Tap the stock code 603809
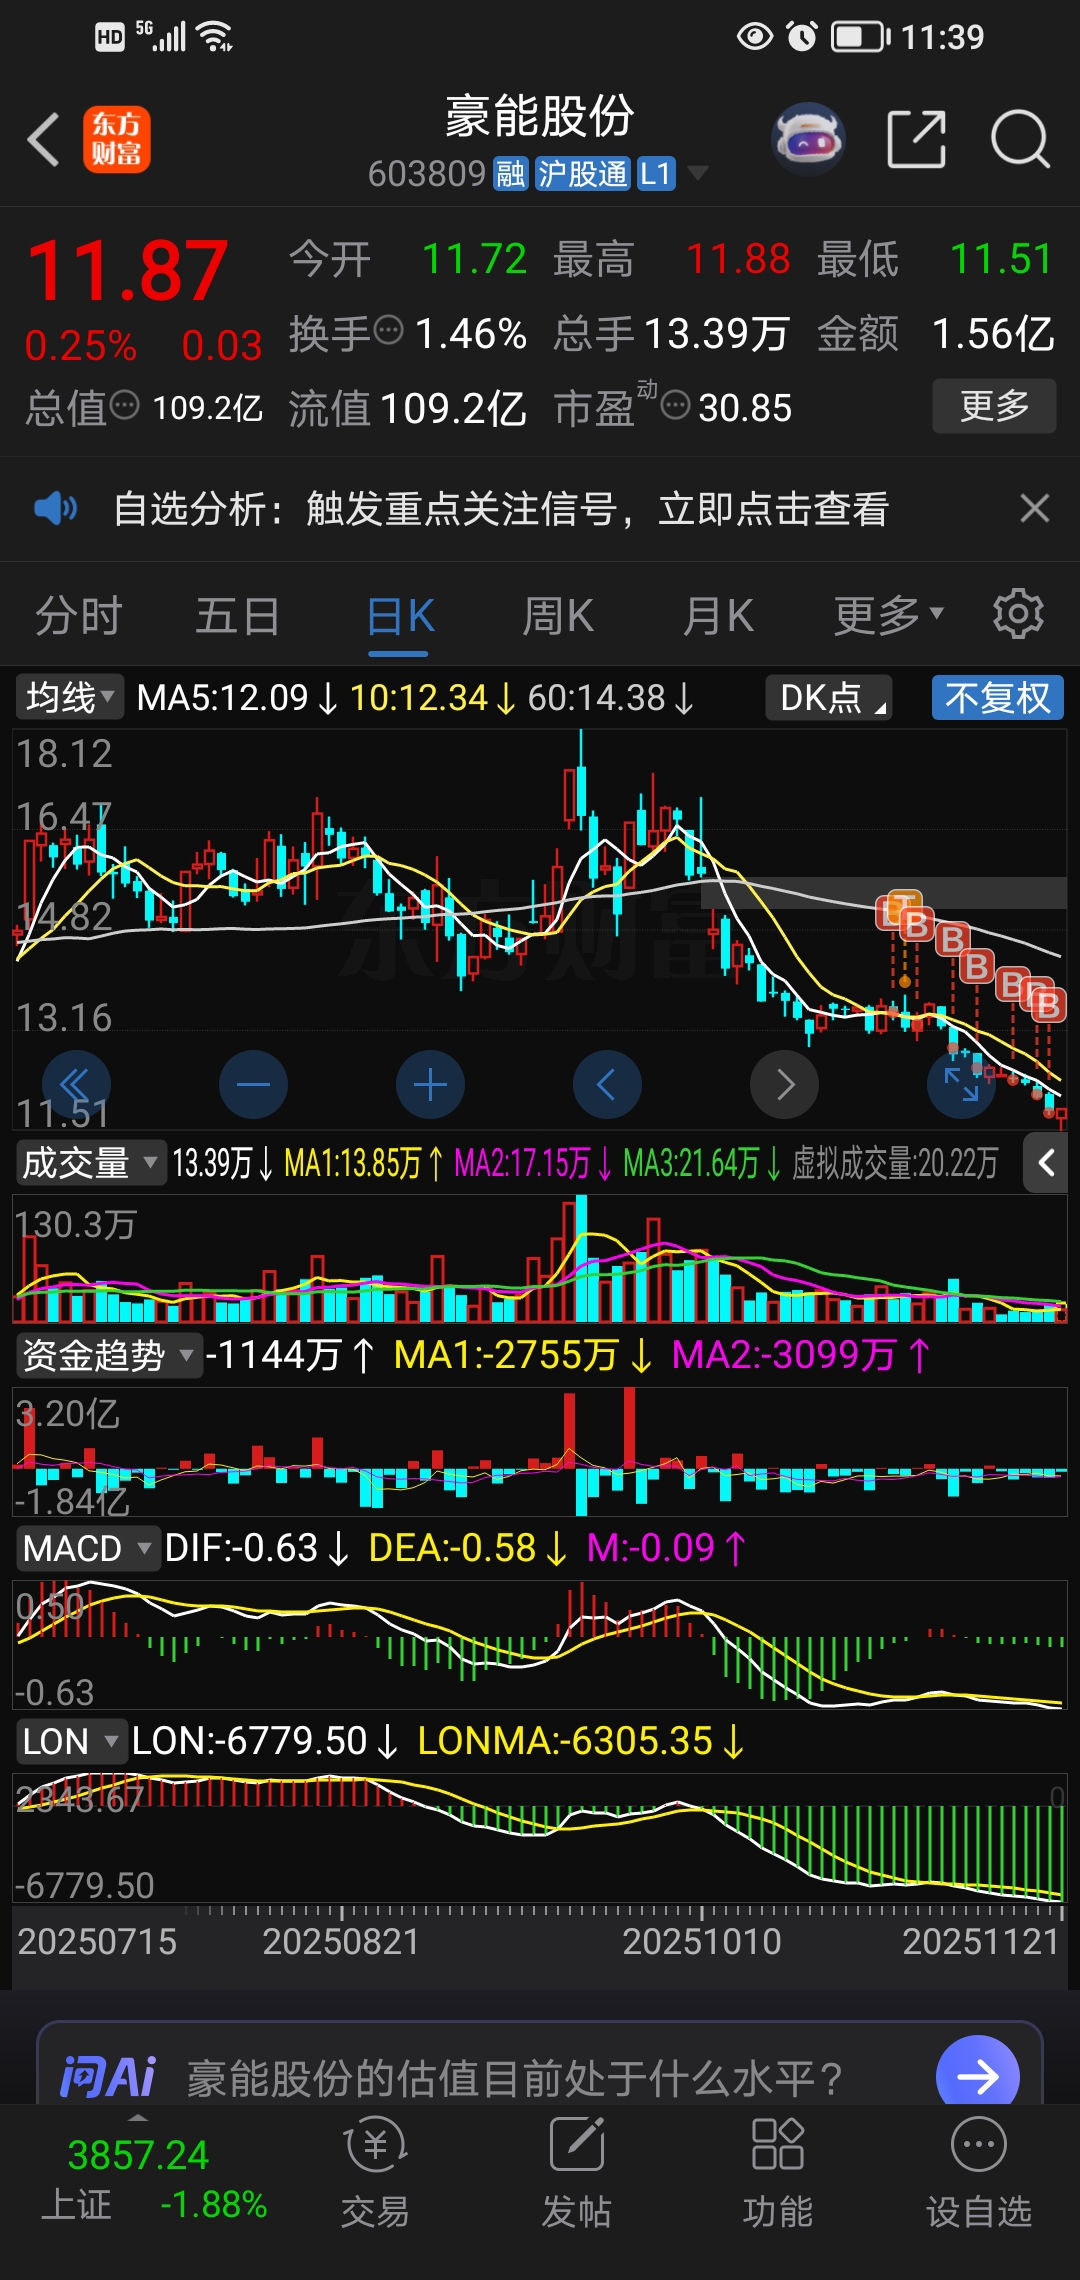Viewport: 1080px width, 2280px height. (x=427, y=174)
